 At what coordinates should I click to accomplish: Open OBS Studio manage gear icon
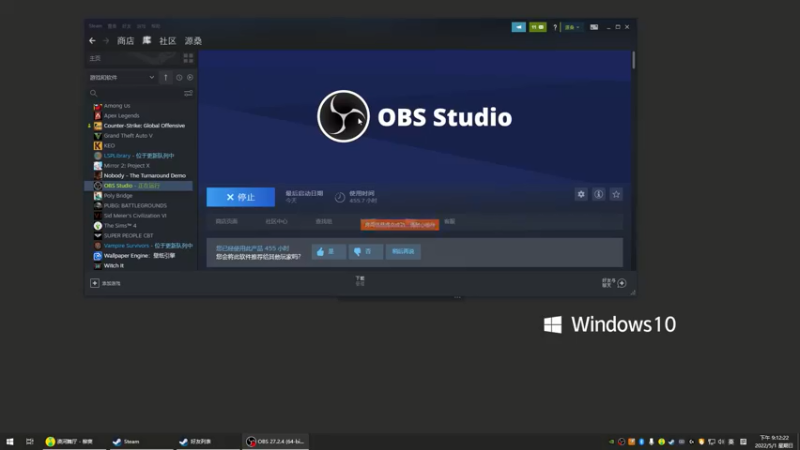(581, 194)
